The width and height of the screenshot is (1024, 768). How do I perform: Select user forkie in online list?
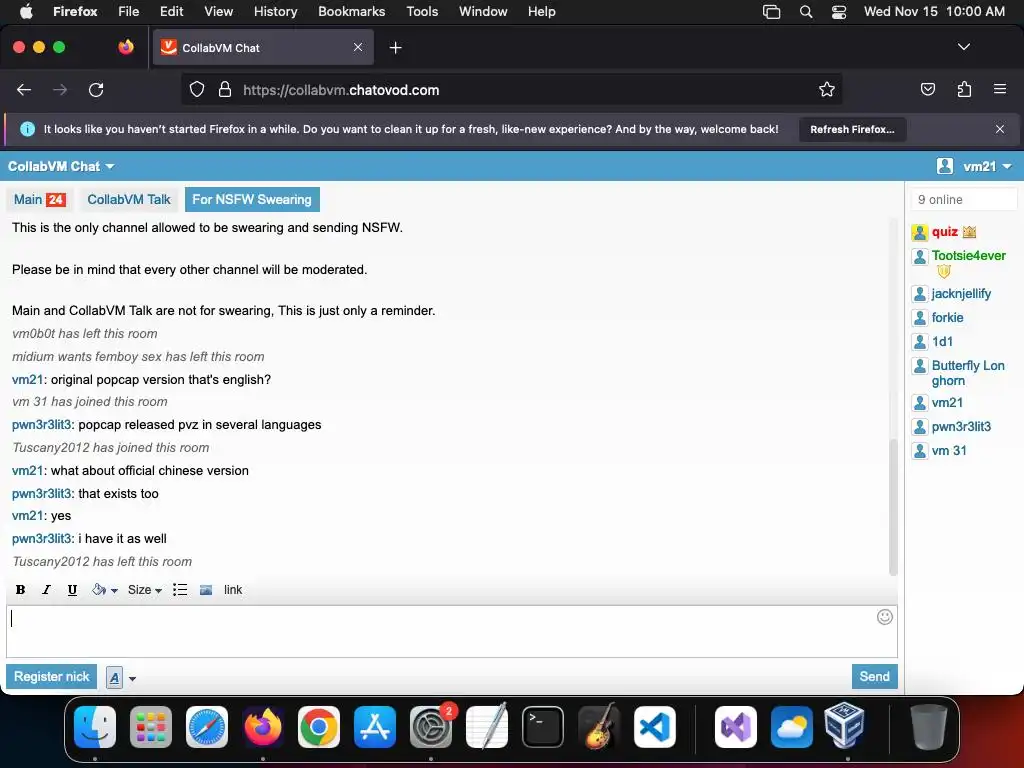click(947, 317)
